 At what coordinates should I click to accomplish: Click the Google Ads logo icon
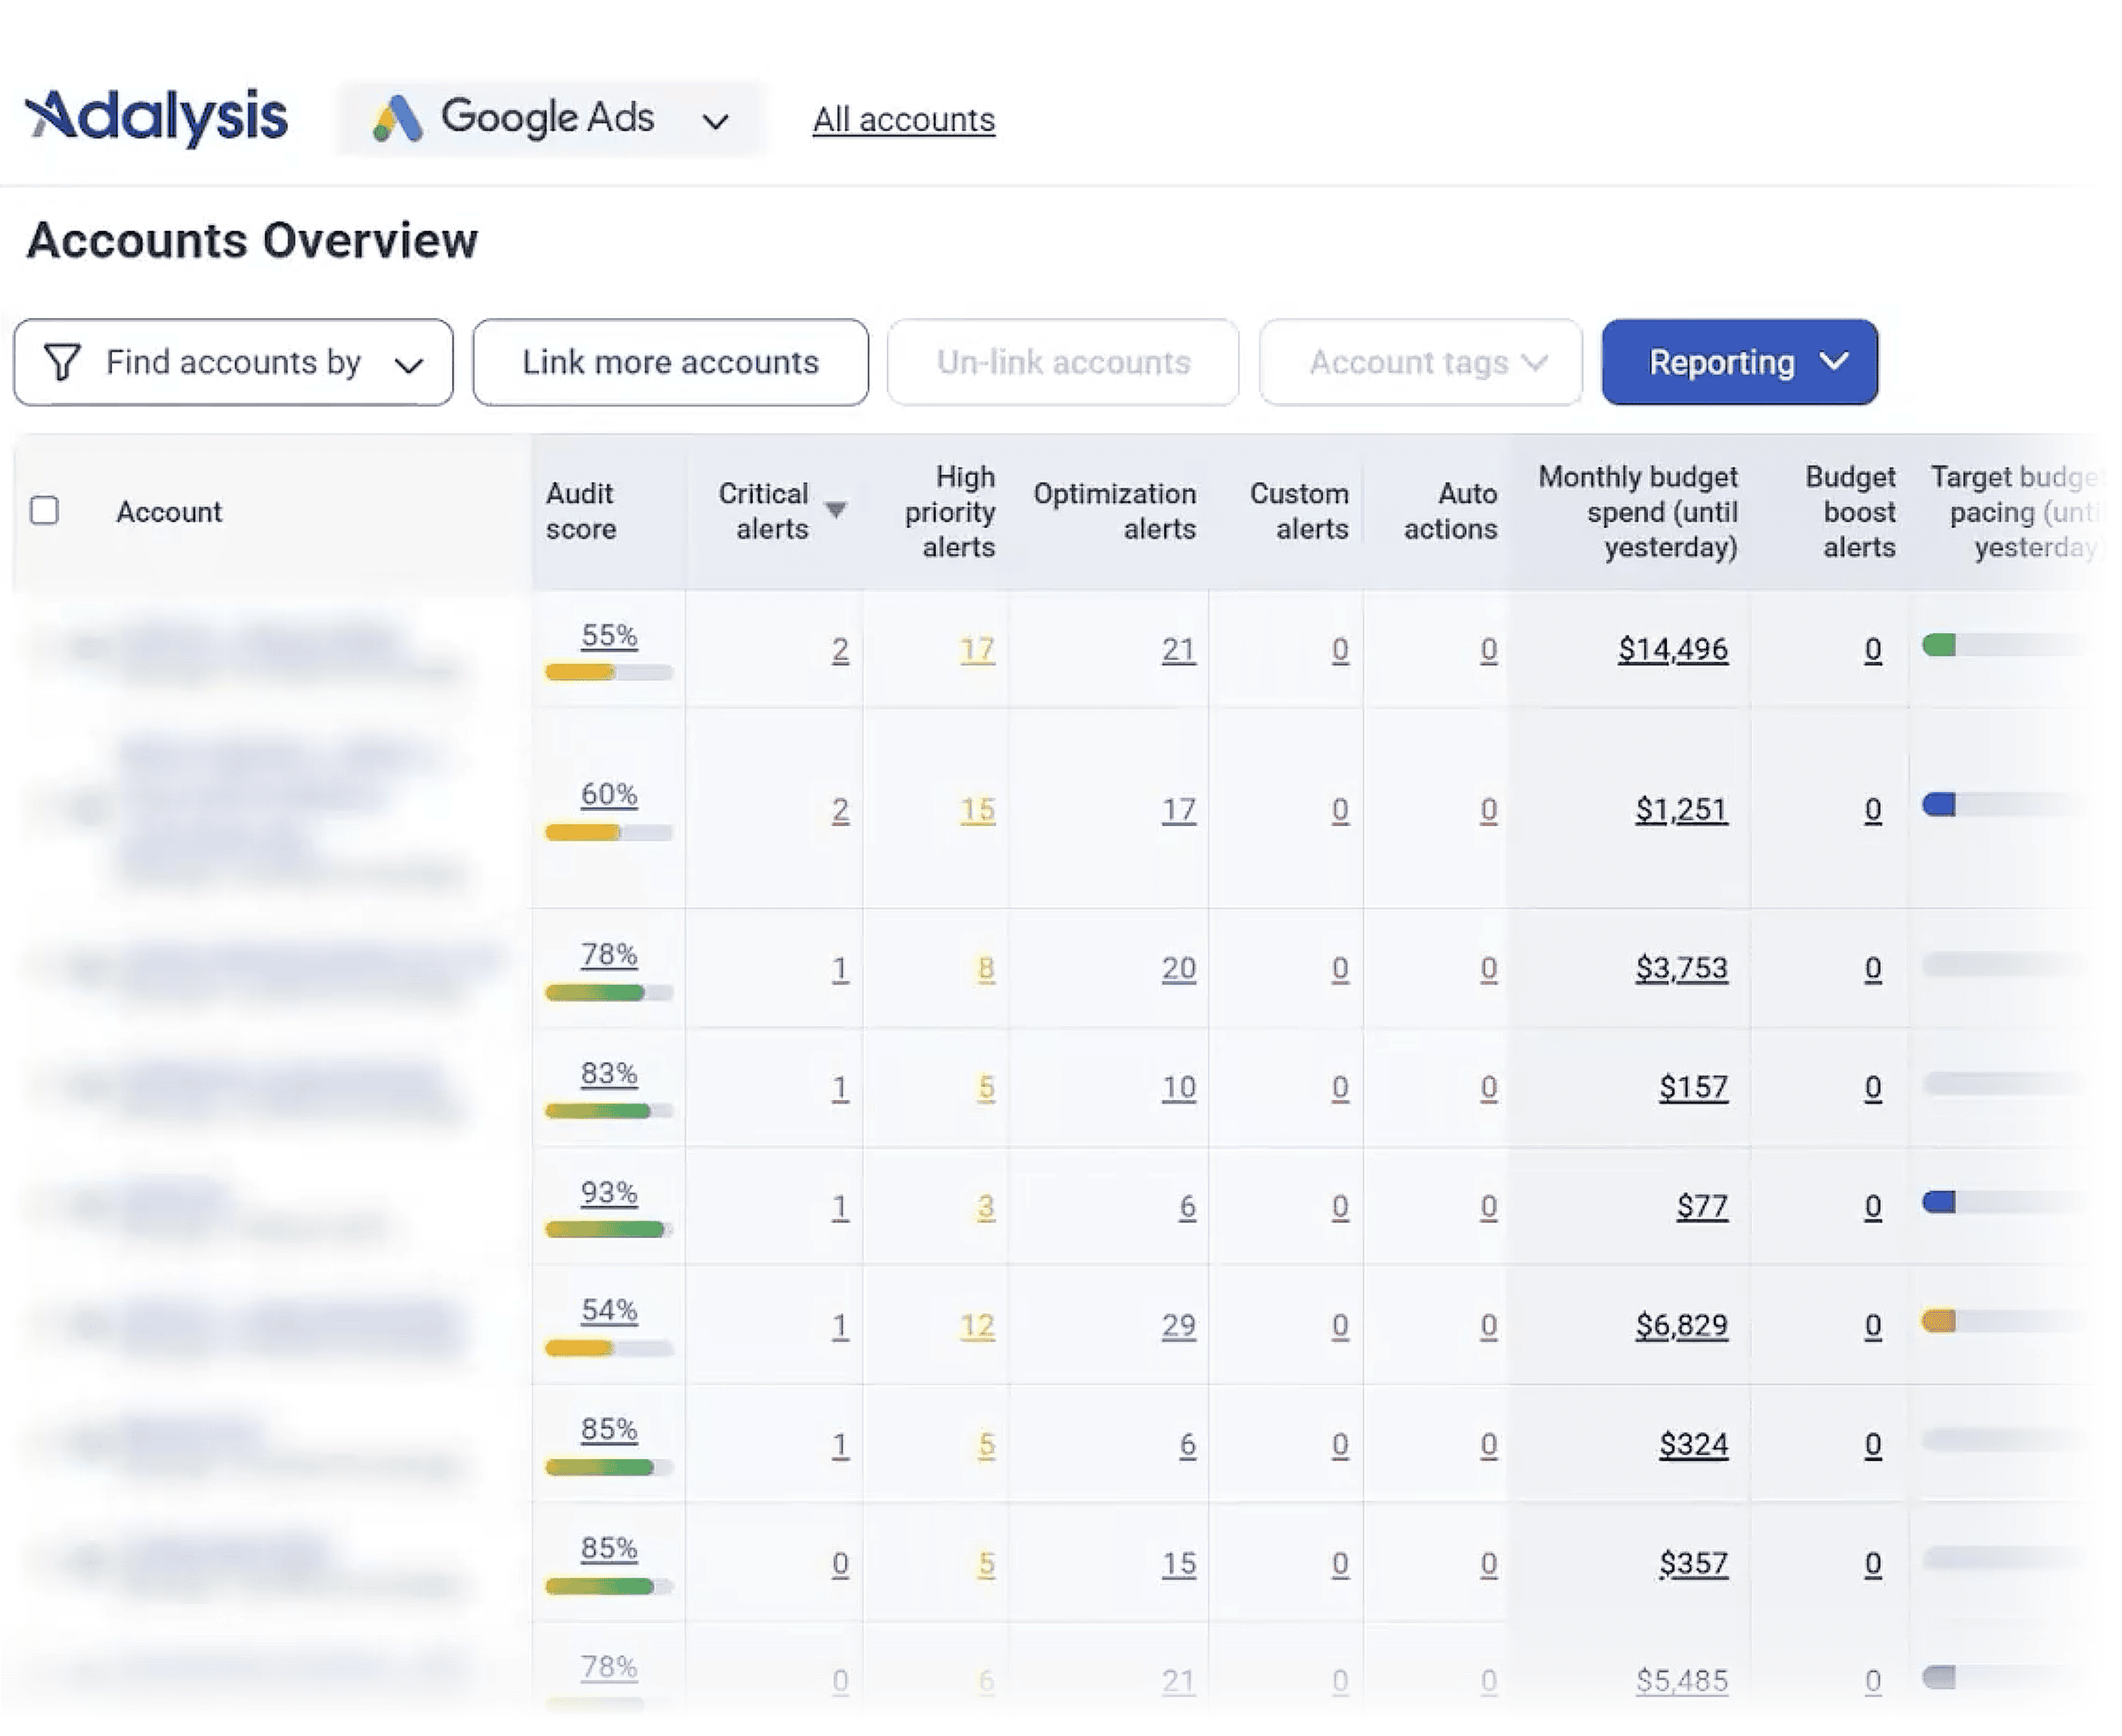point(399,118)
